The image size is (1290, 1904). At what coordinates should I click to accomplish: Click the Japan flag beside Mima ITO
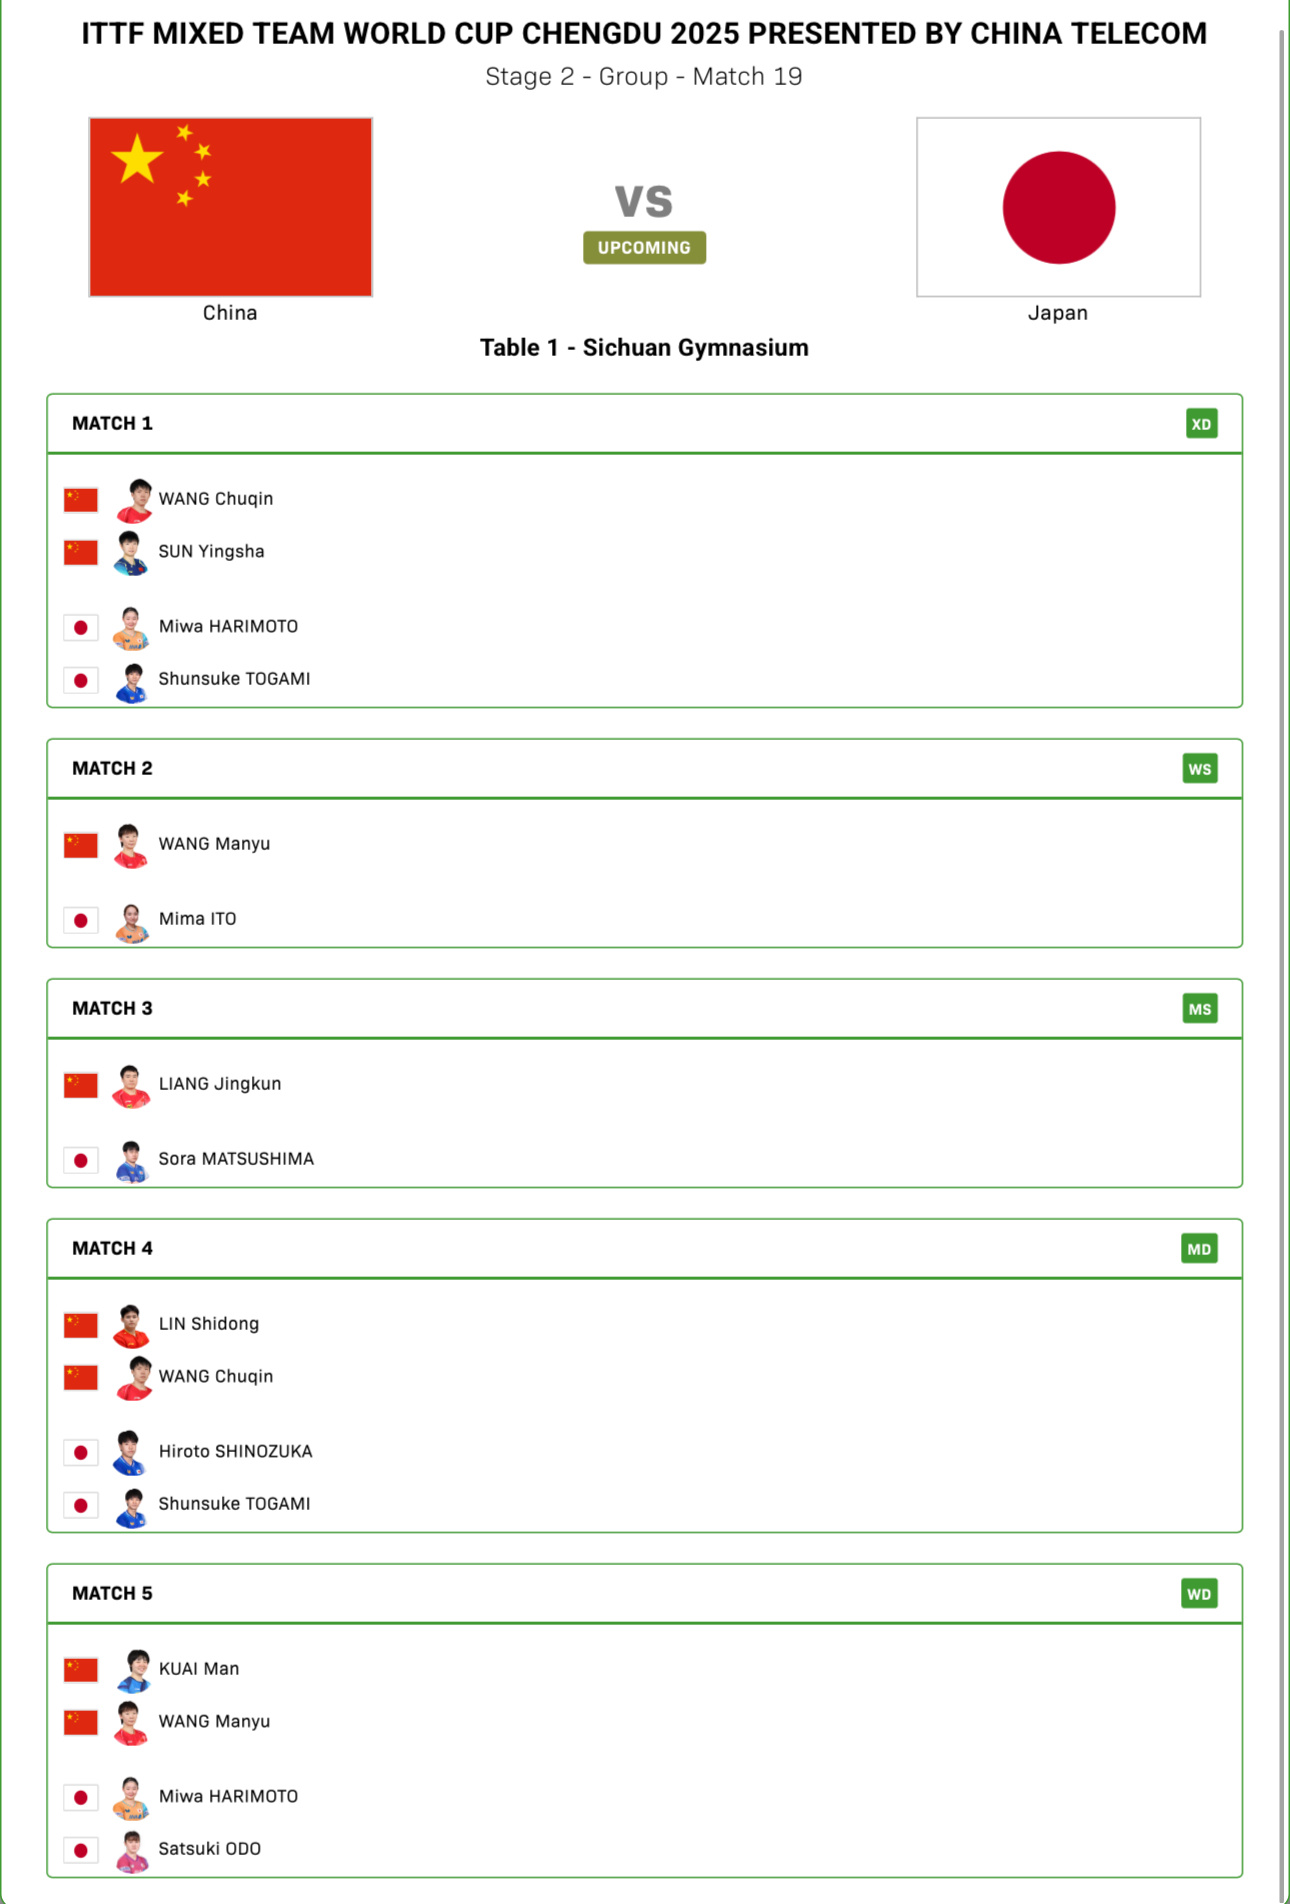coord(81,920)
